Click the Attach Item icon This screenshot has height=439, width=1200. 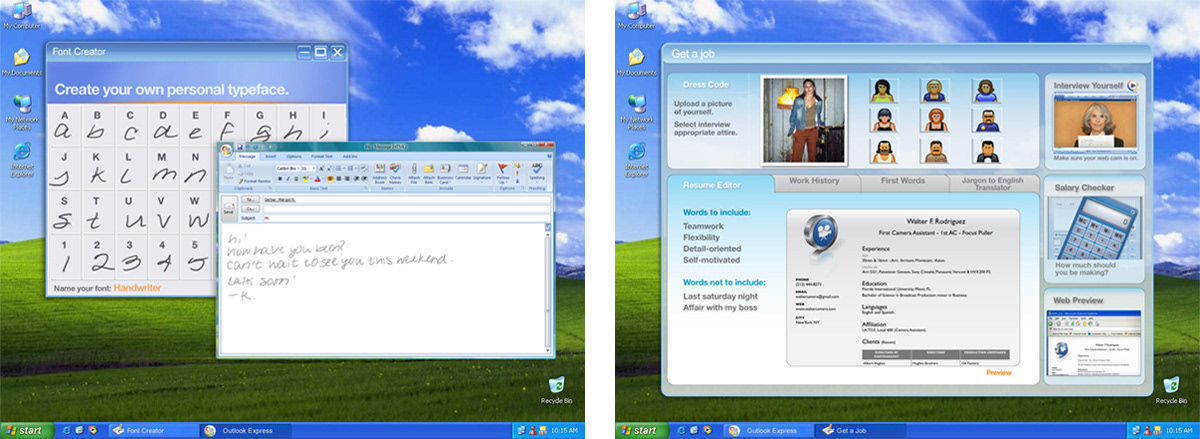pyautogui.click(x=428, y=174)
